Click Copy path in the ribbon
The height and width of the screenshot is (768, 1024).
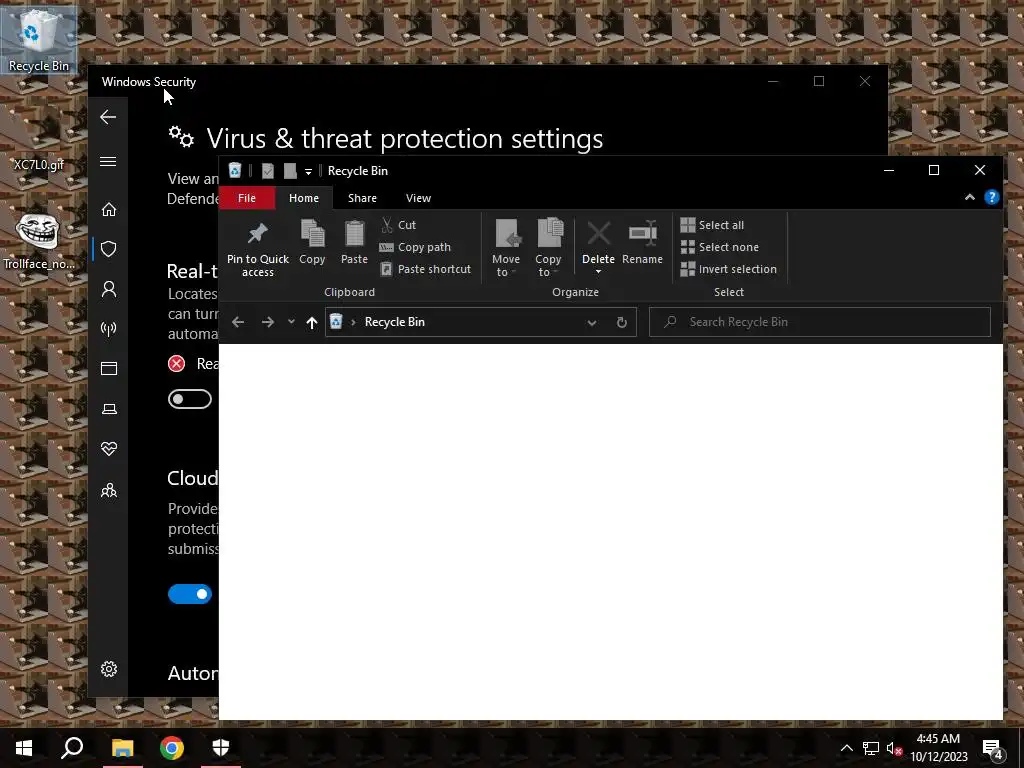coord(415,247)
